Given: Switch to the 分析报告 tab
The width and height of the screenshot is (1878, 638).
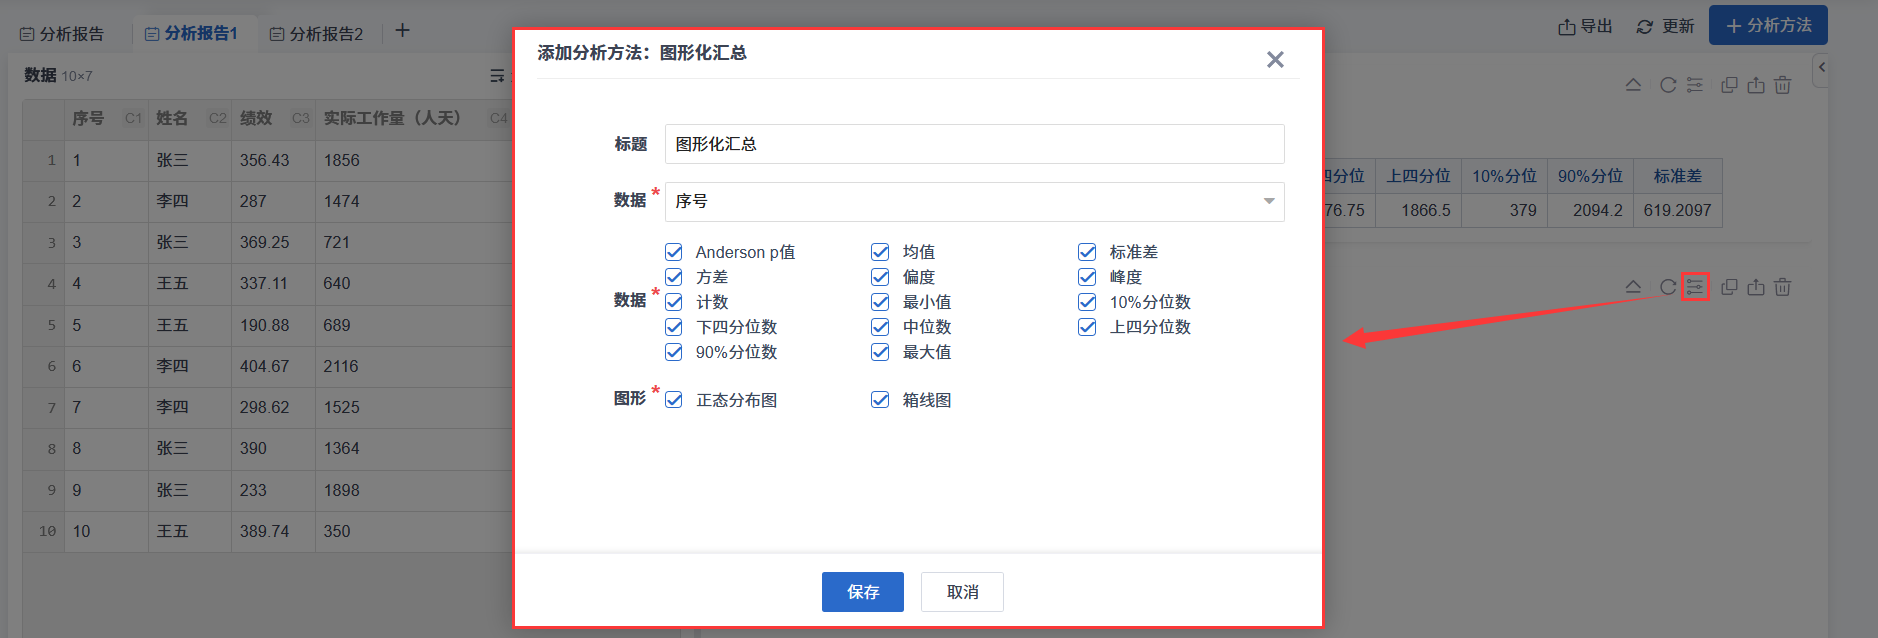Looking at the screenshot, I should click(x=63, y=34).
